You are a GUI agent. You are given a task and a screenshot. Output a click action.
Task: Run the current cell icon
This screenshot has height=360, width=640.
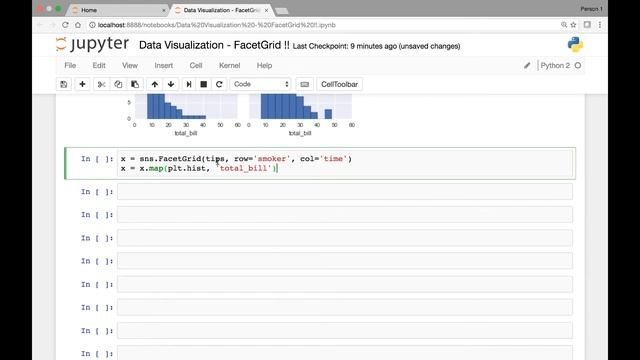pyautogui.click(x=189, y=84)
